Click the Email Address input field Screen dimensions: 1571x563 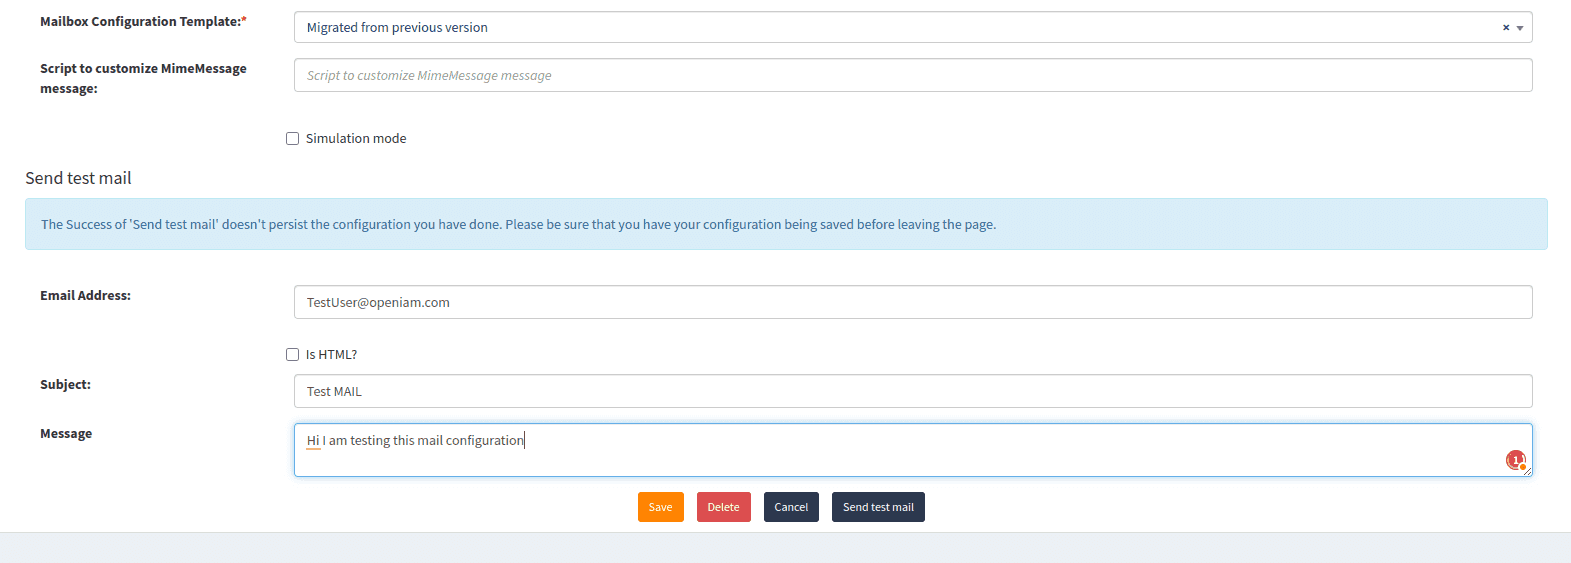[x=913, y=302]
